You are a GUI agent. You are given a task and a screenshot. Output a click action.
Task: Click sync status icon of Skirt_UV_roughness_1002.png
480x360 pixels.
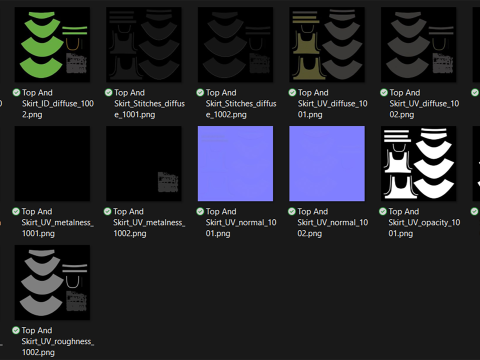coord(16,330)
